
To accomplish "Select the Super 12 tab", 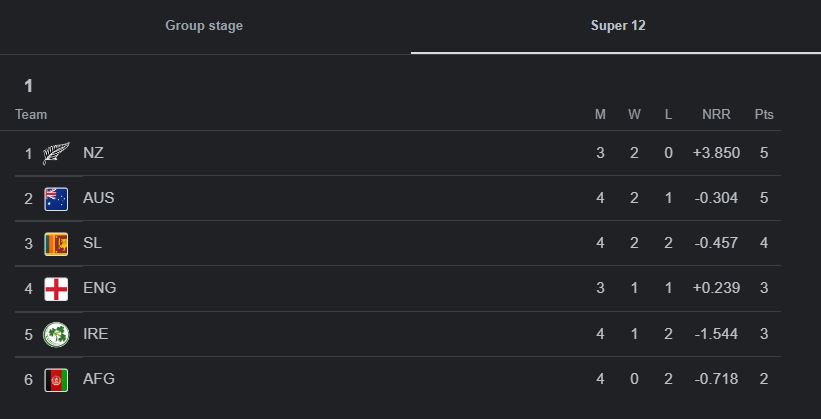I will [x=617, y=26].
